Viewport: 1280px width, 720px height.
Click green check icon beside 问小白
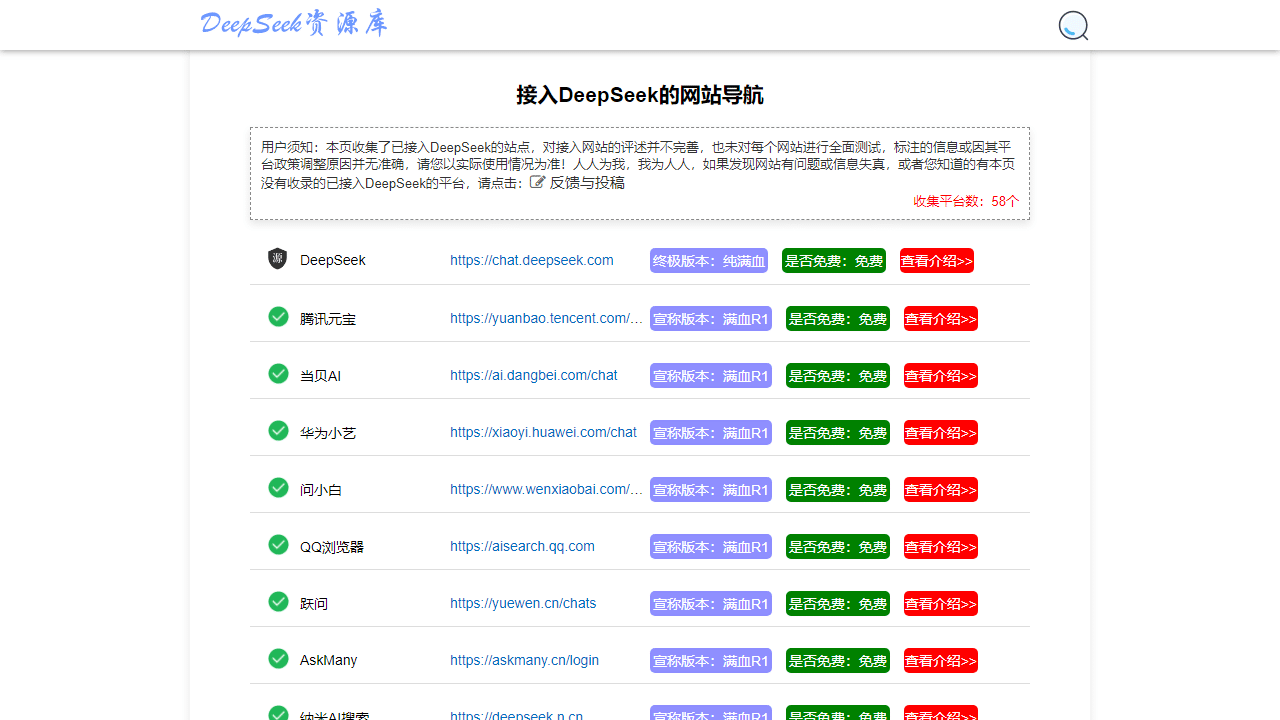(x=278, y=488)
